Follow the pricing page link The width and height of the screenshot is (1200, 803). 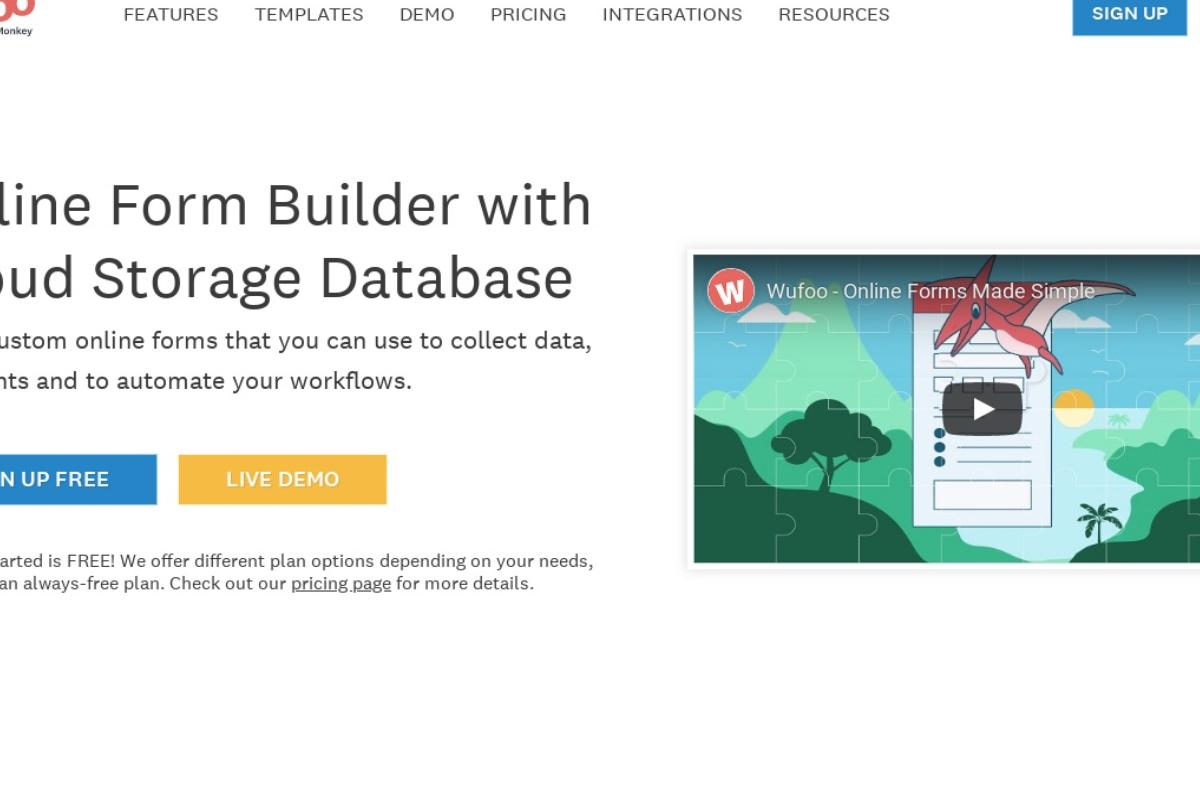click(x=341, y=583)
